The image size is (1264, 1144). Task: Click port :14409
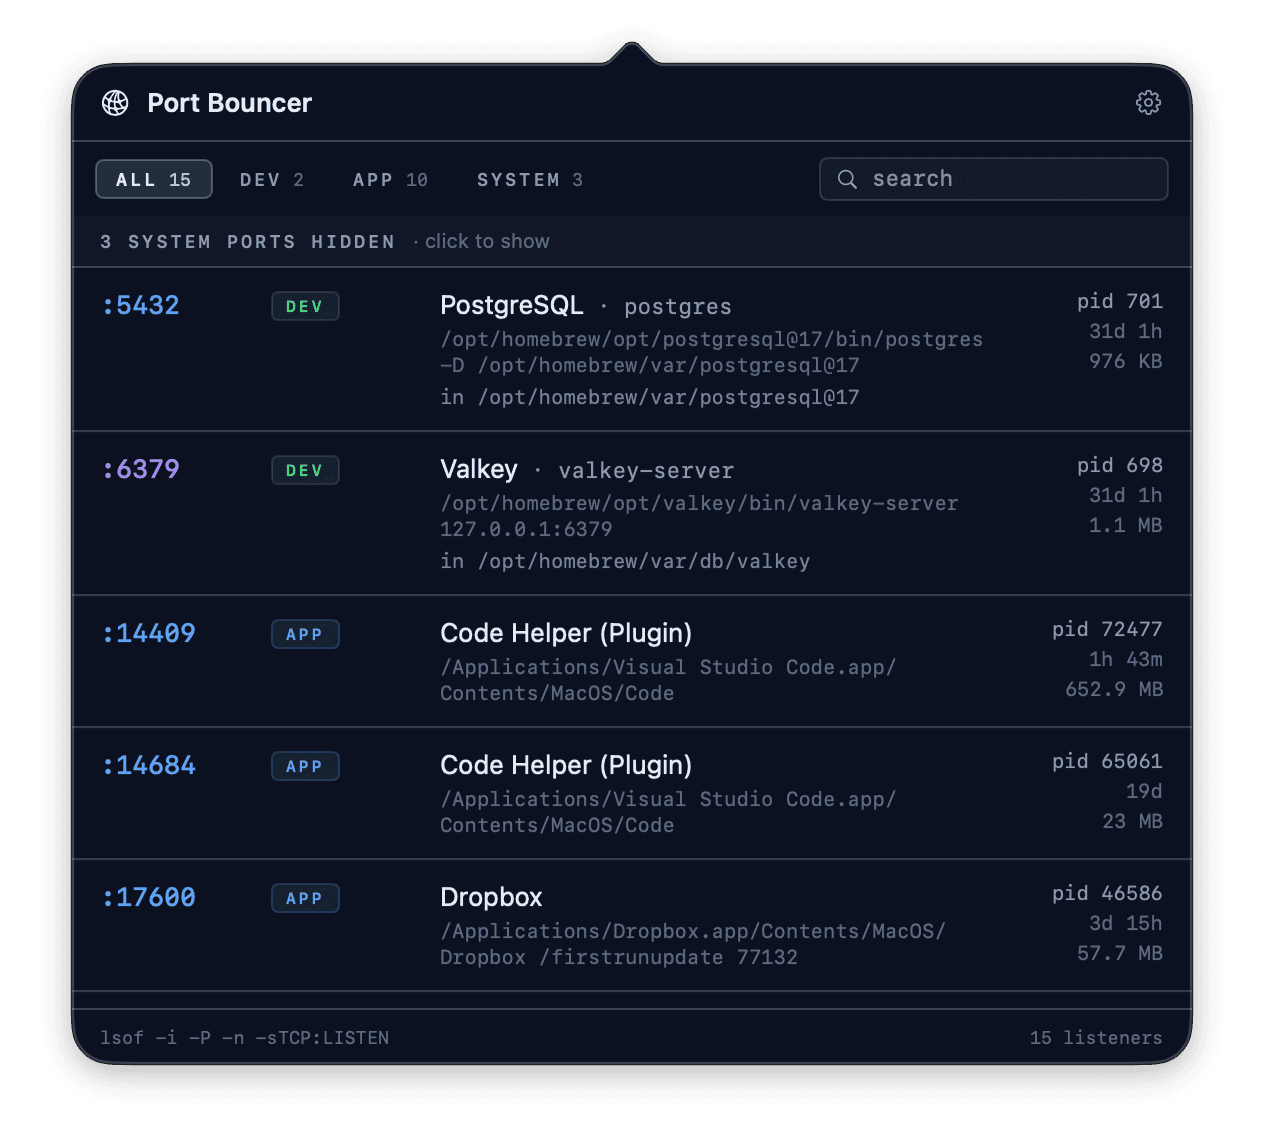(x=149, y=634)
